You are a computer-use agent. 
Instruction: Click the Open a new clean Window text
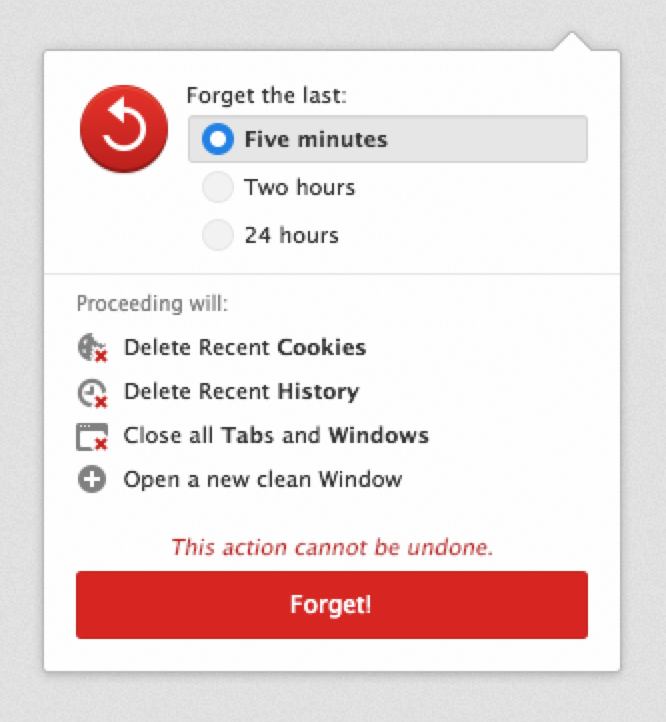263,479
